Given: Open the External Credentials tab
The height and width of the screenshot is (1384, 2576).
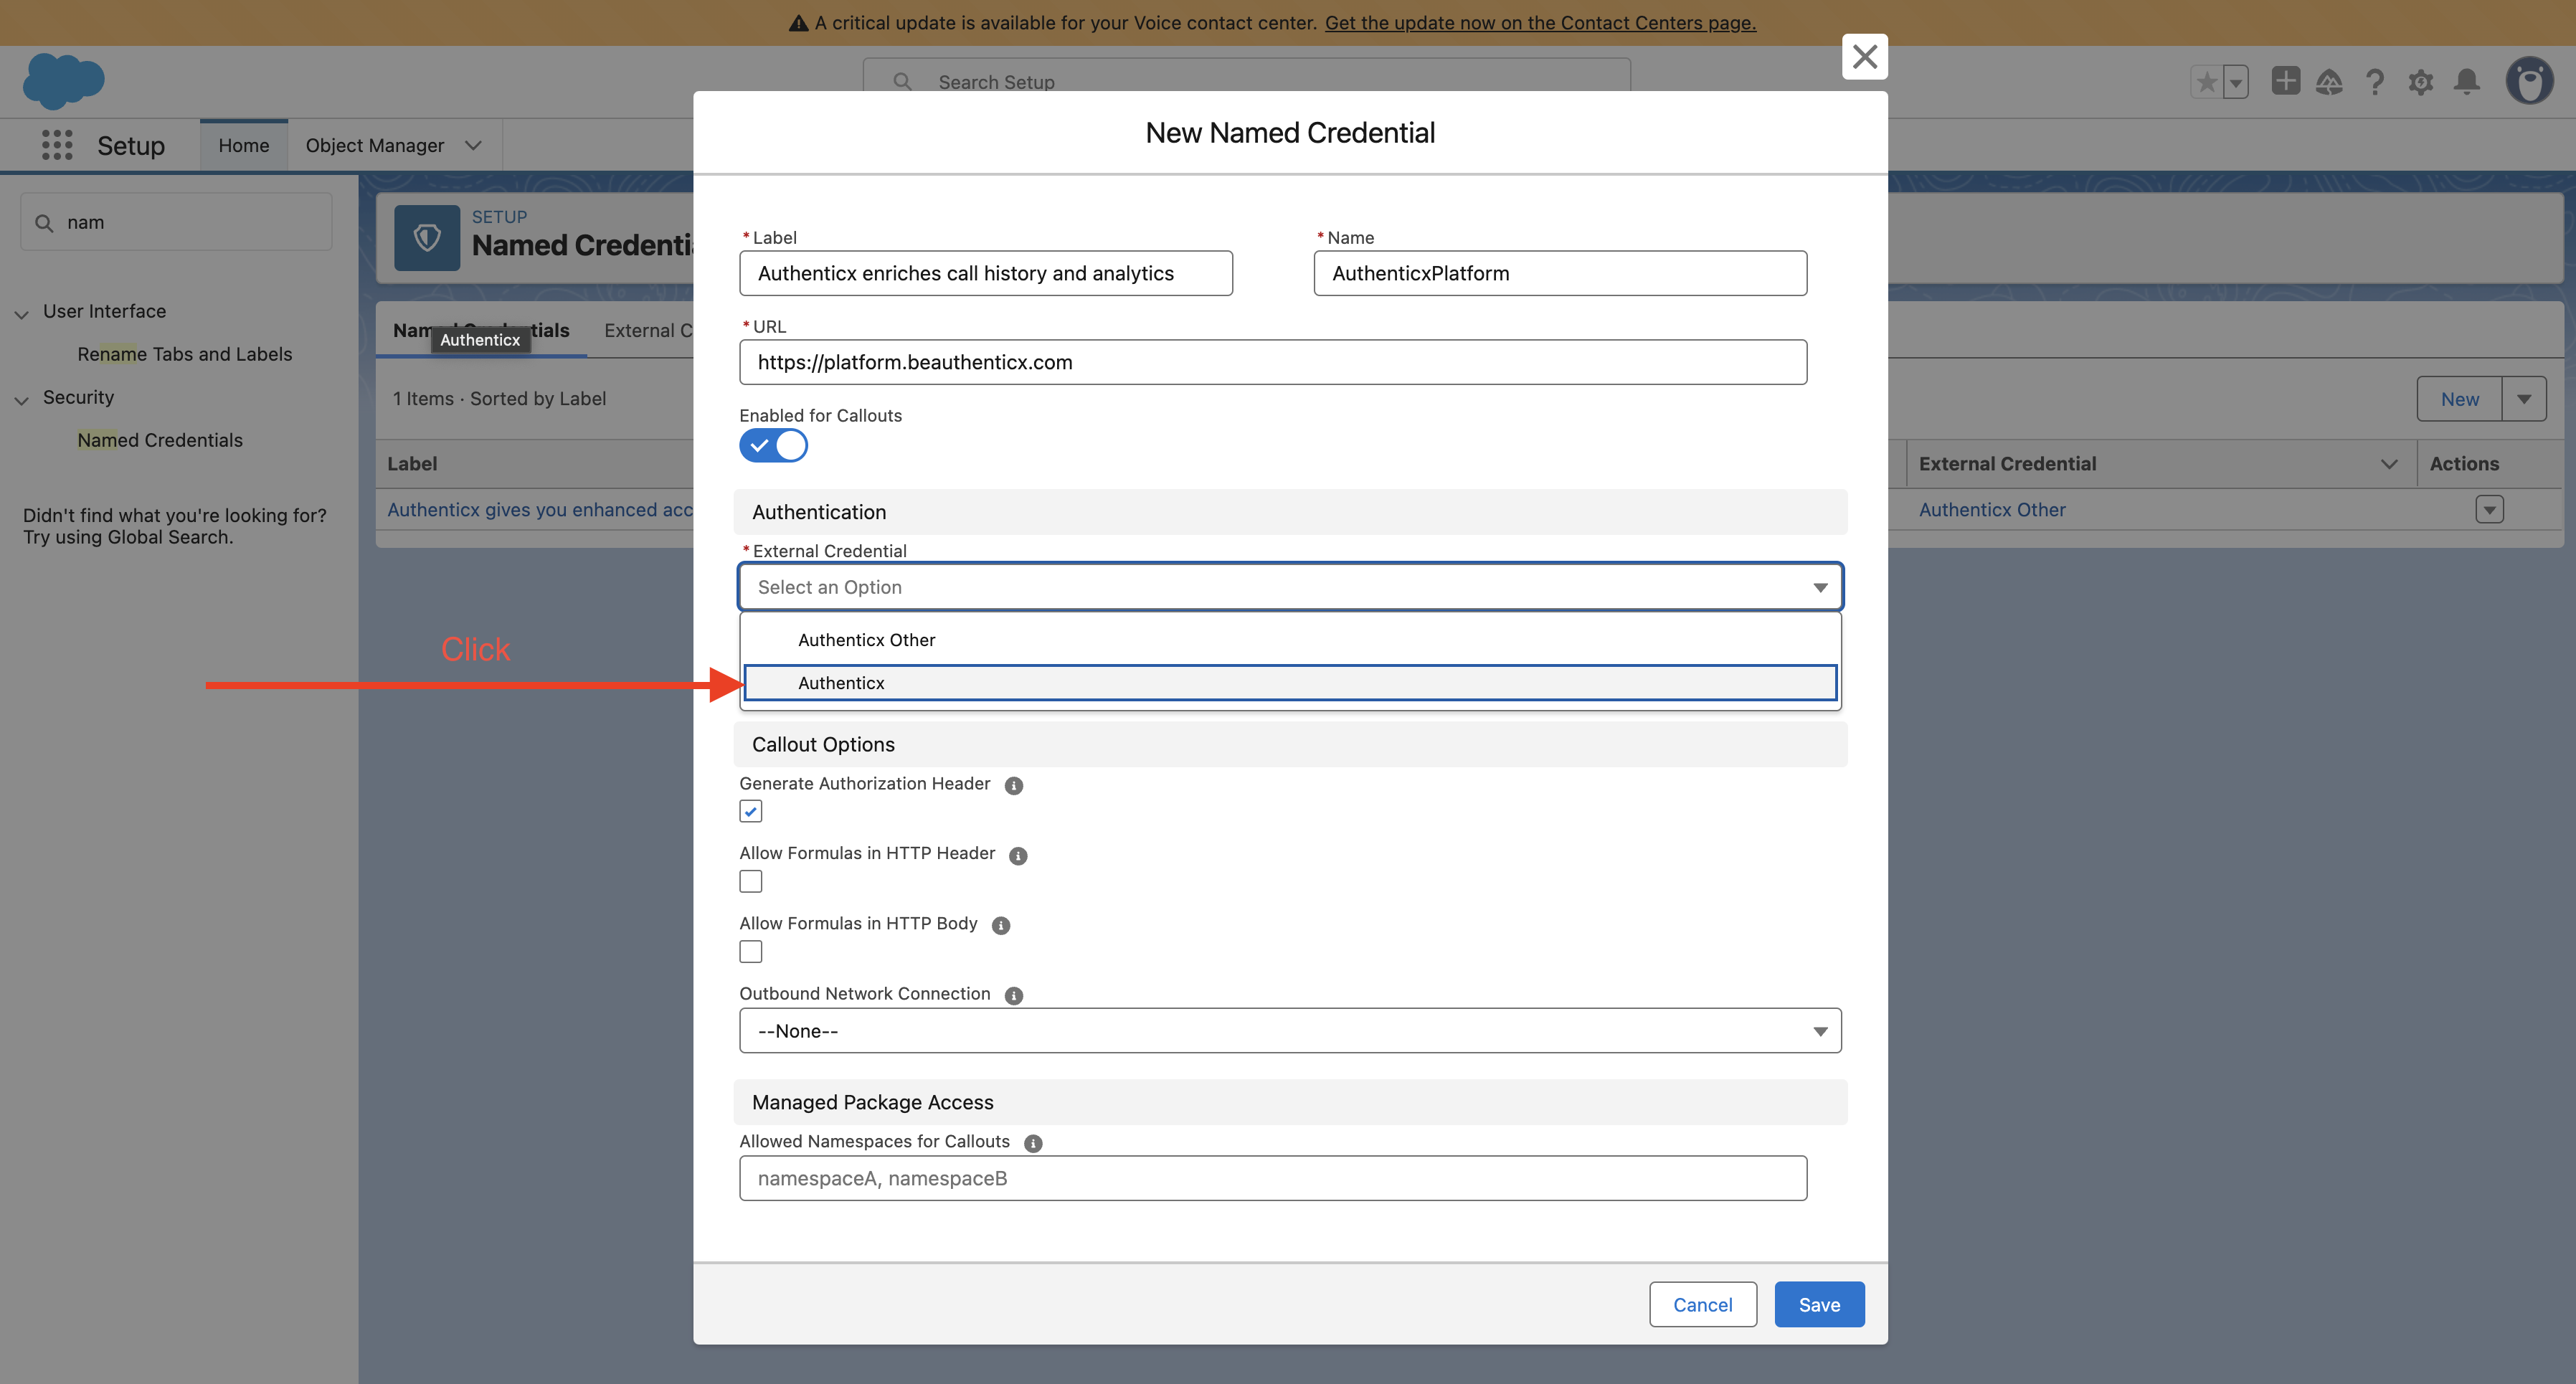Looking at the screenshot, I should coord(648,330).
